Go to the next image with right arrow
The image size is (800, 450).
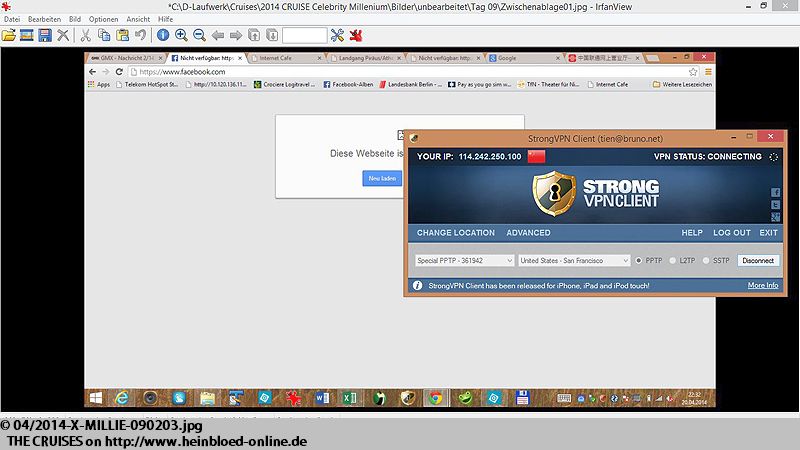pyautogui.click(x=236, y=35)
